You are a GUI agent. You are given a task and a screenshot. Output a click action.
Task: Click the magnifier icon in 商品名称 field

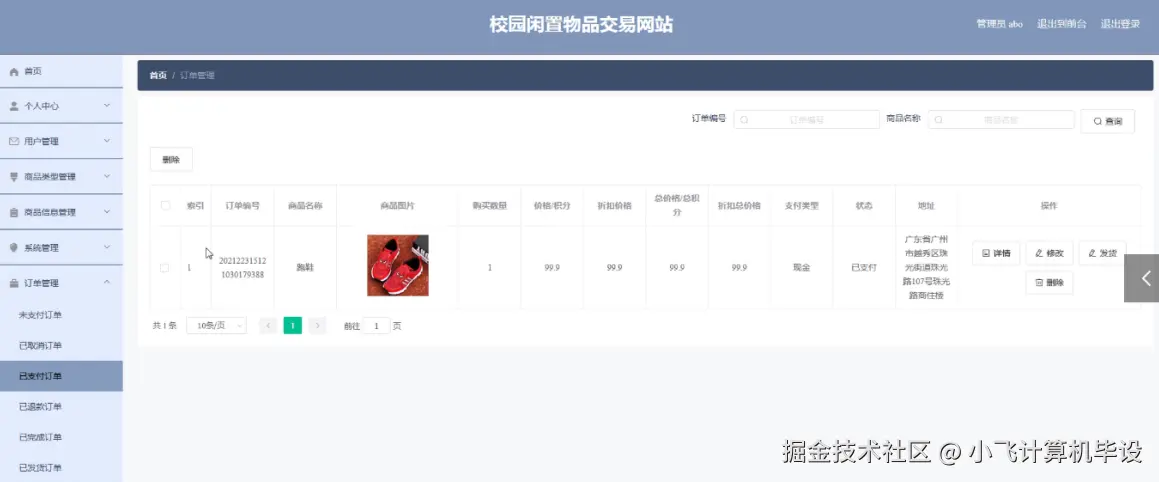[x=939, y=120]
